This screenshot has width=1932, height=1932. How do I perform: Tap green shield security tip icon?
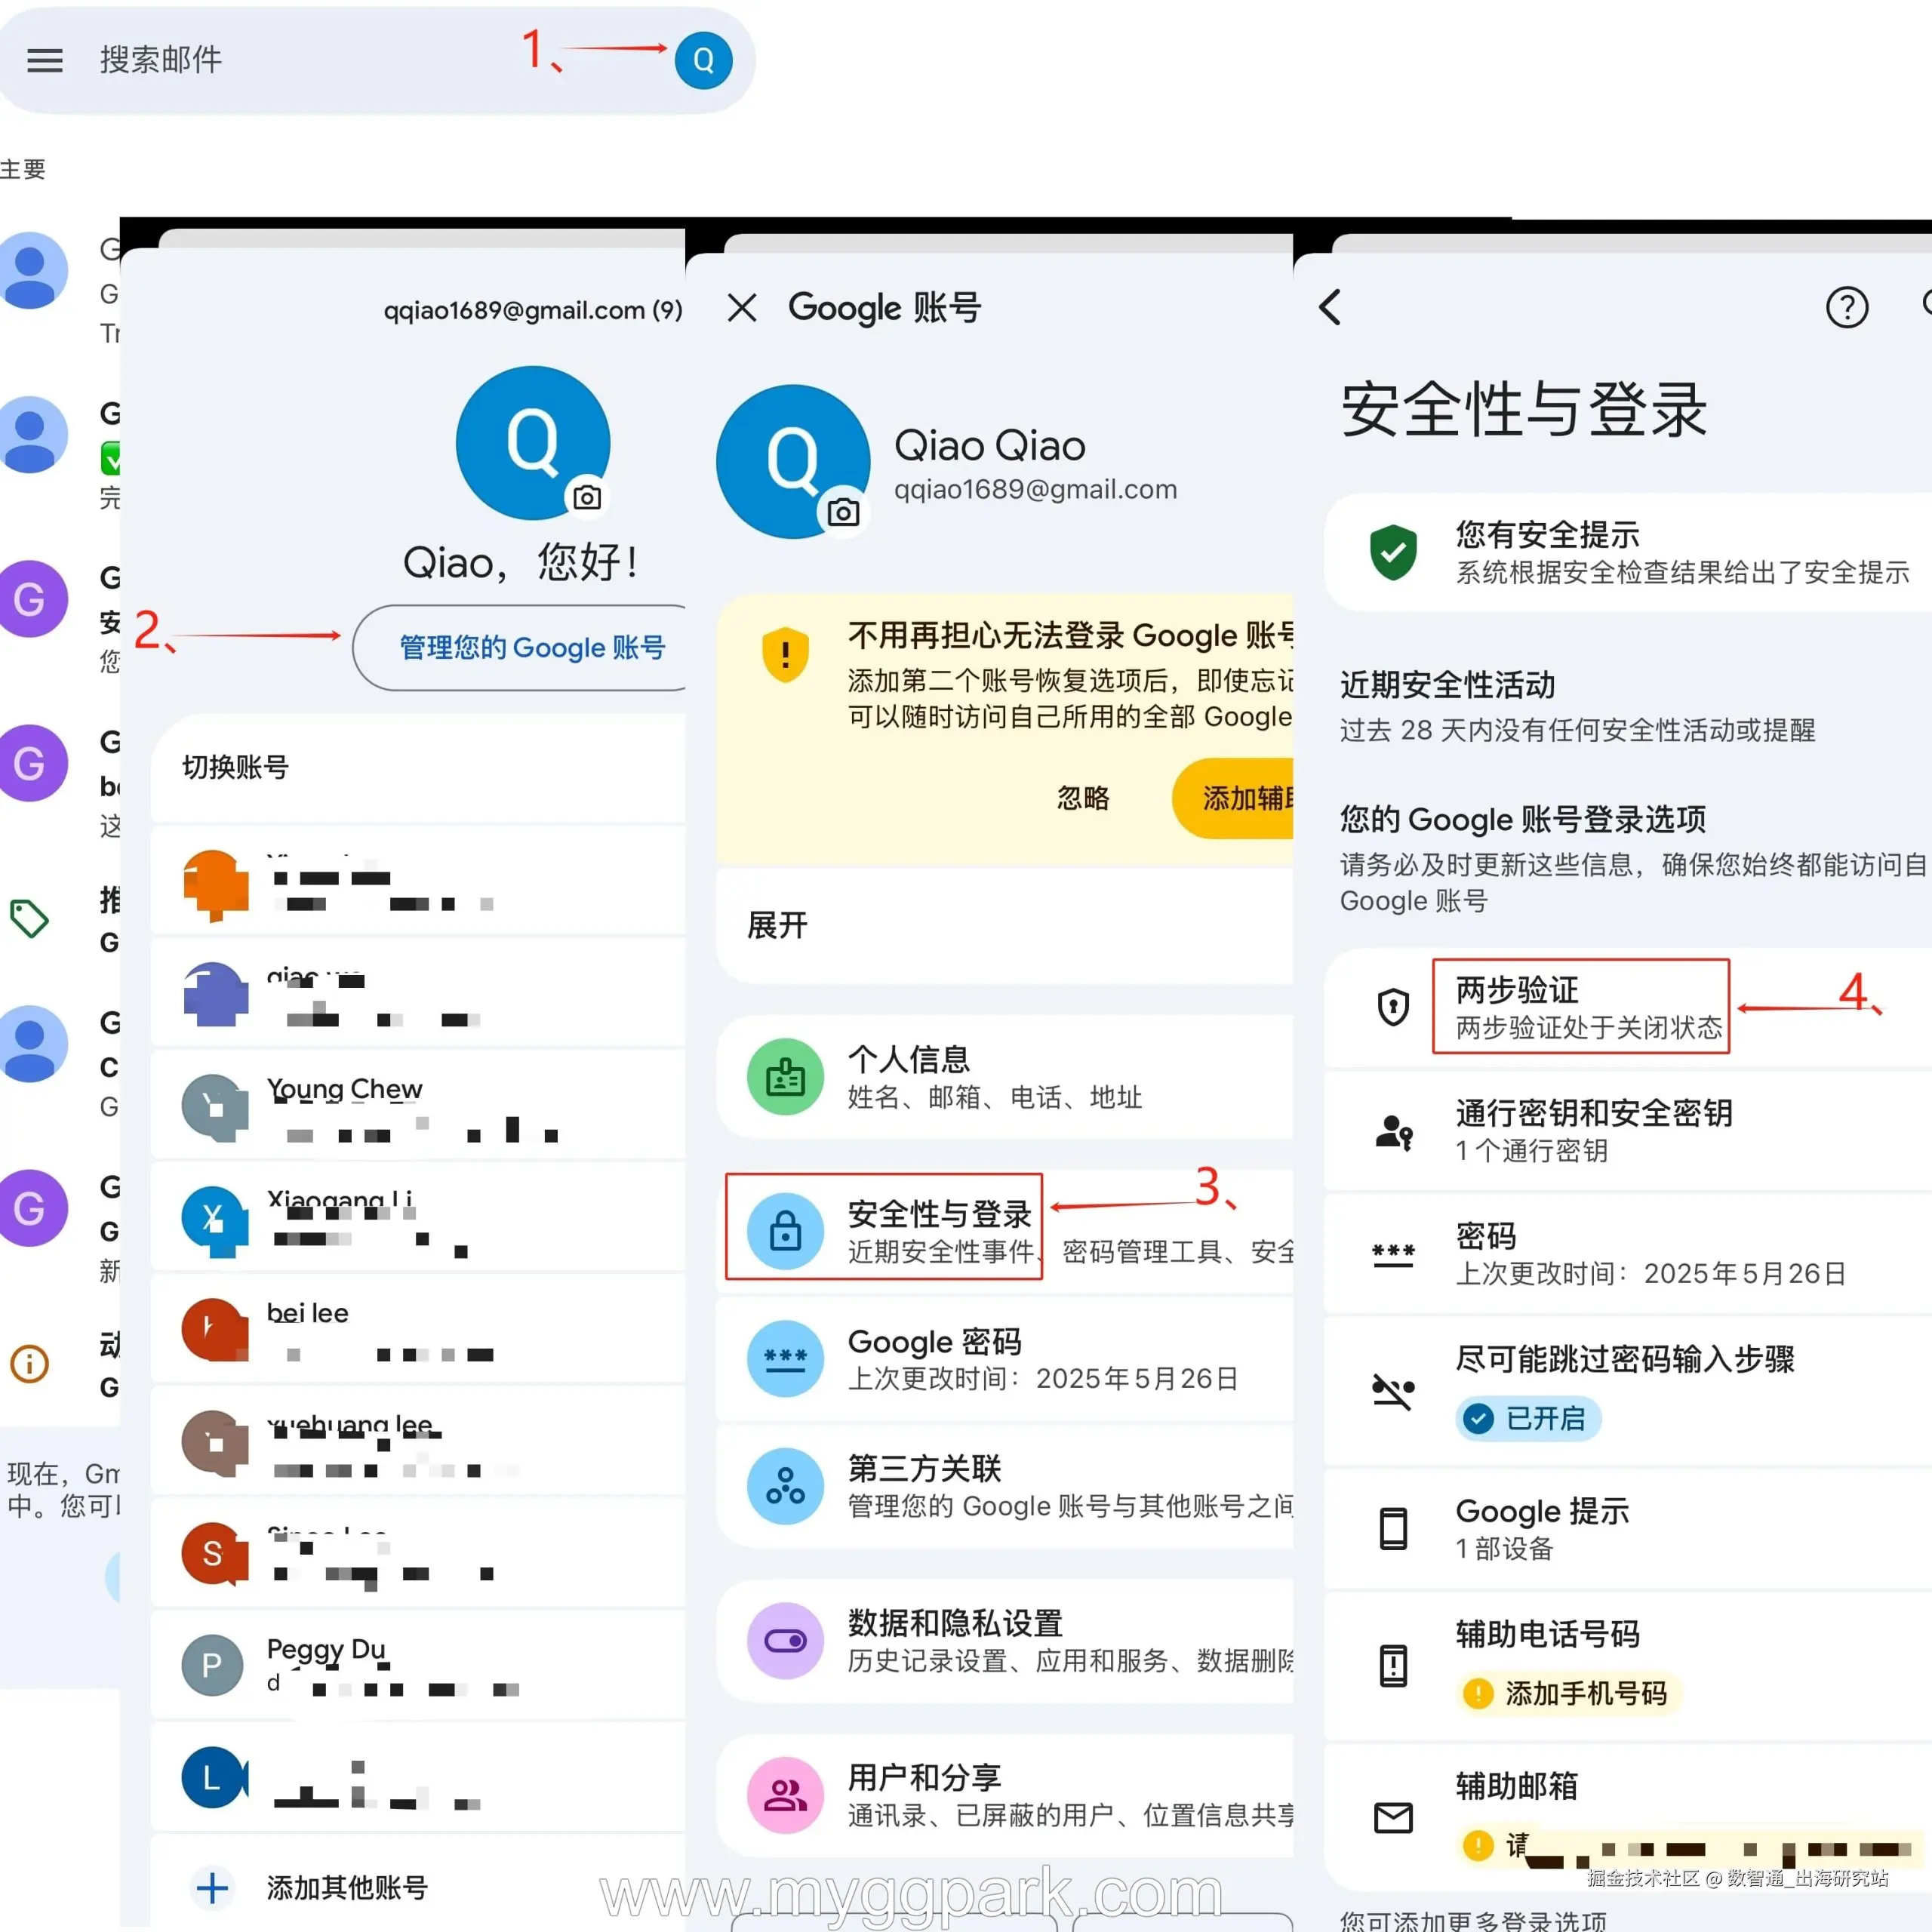1393,552
